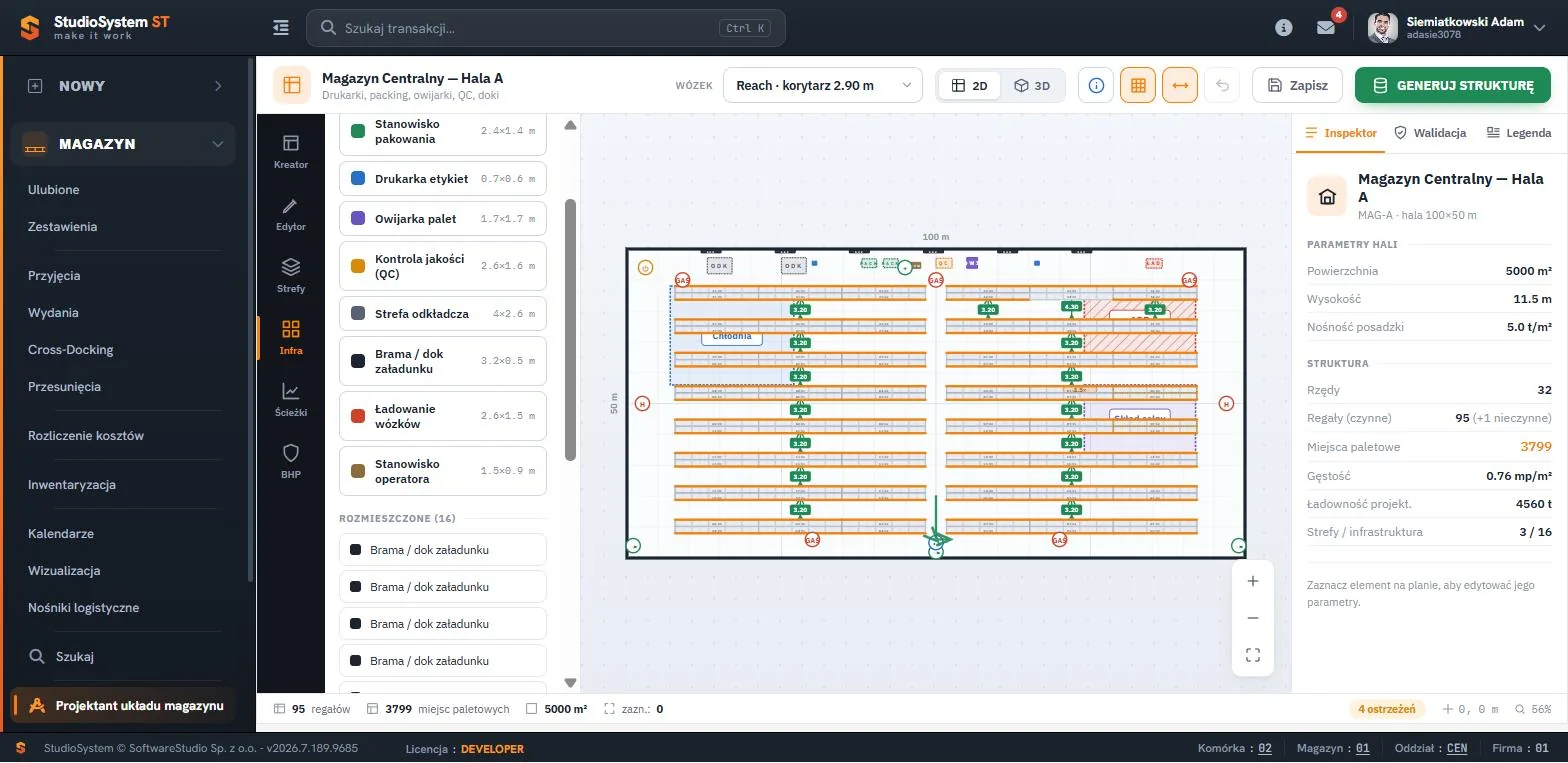
Task: Undo the last action with the arrow icon
Action: [x=1222, y=85]
